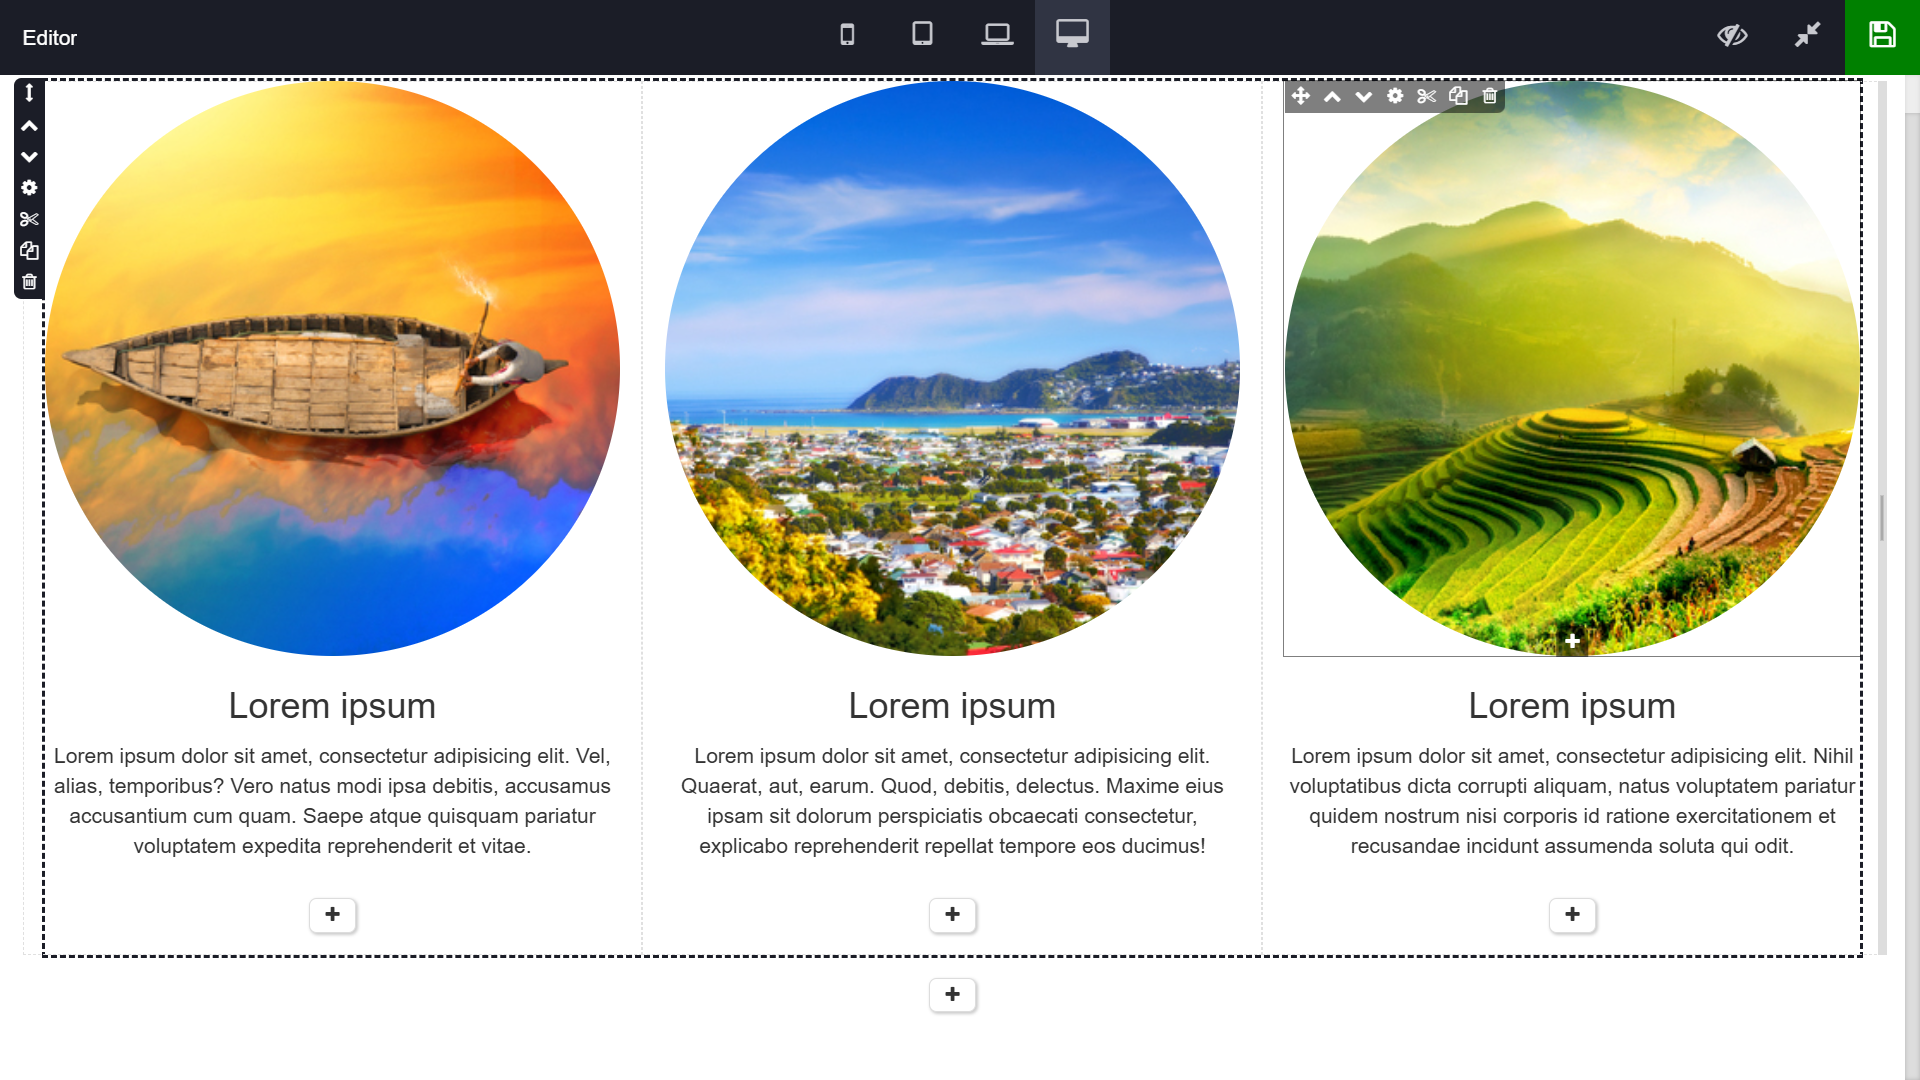
Task: Move selected image block down via chevron
Action: click(1363, 96)
